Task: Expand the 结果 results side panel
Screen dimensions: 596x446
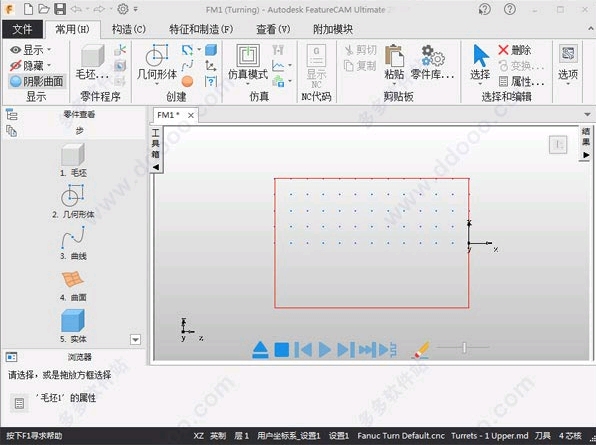Action: point(586,143)
